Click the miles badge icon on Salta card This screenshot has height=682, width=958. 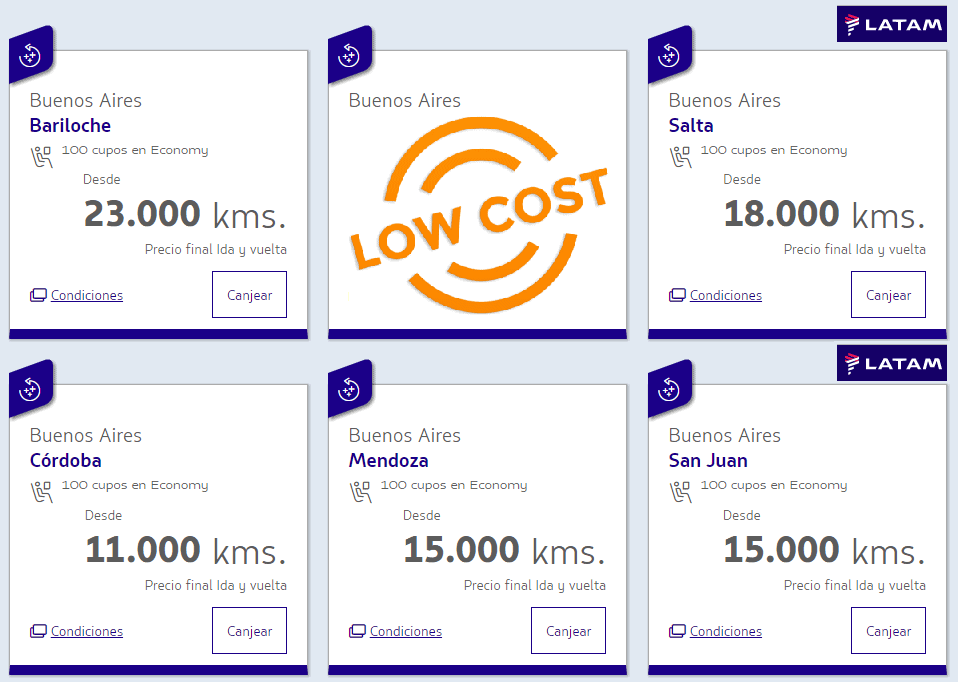tap(670, 55)
